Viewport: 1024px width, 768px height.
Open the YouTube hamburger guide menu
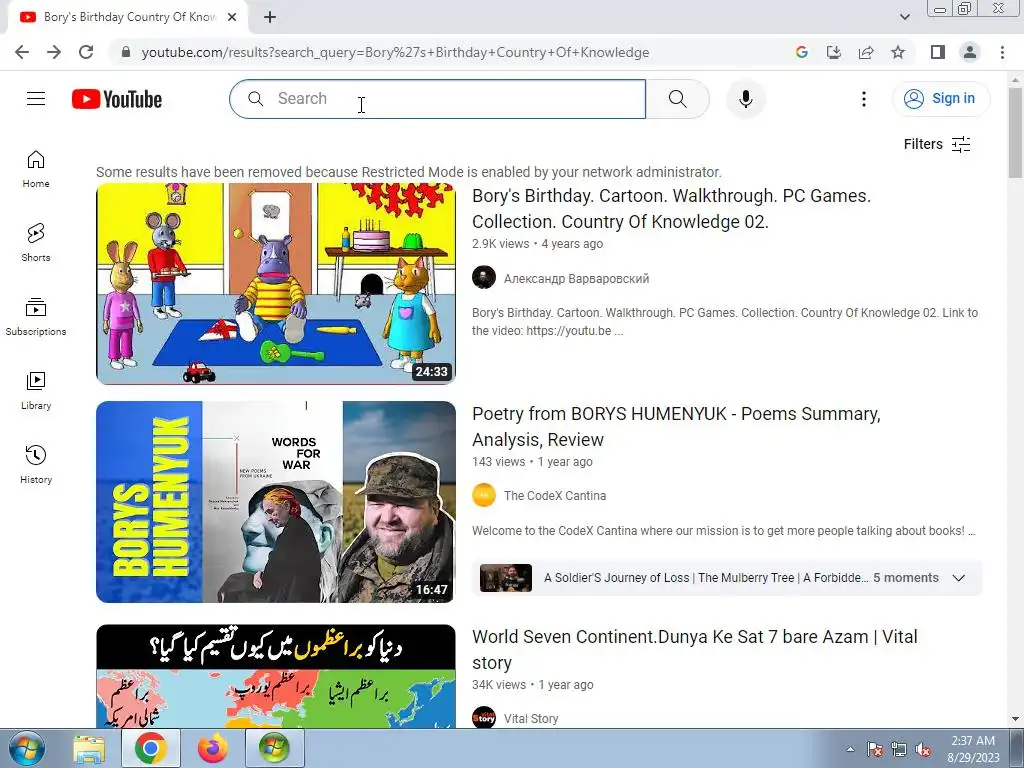[36, 99]
